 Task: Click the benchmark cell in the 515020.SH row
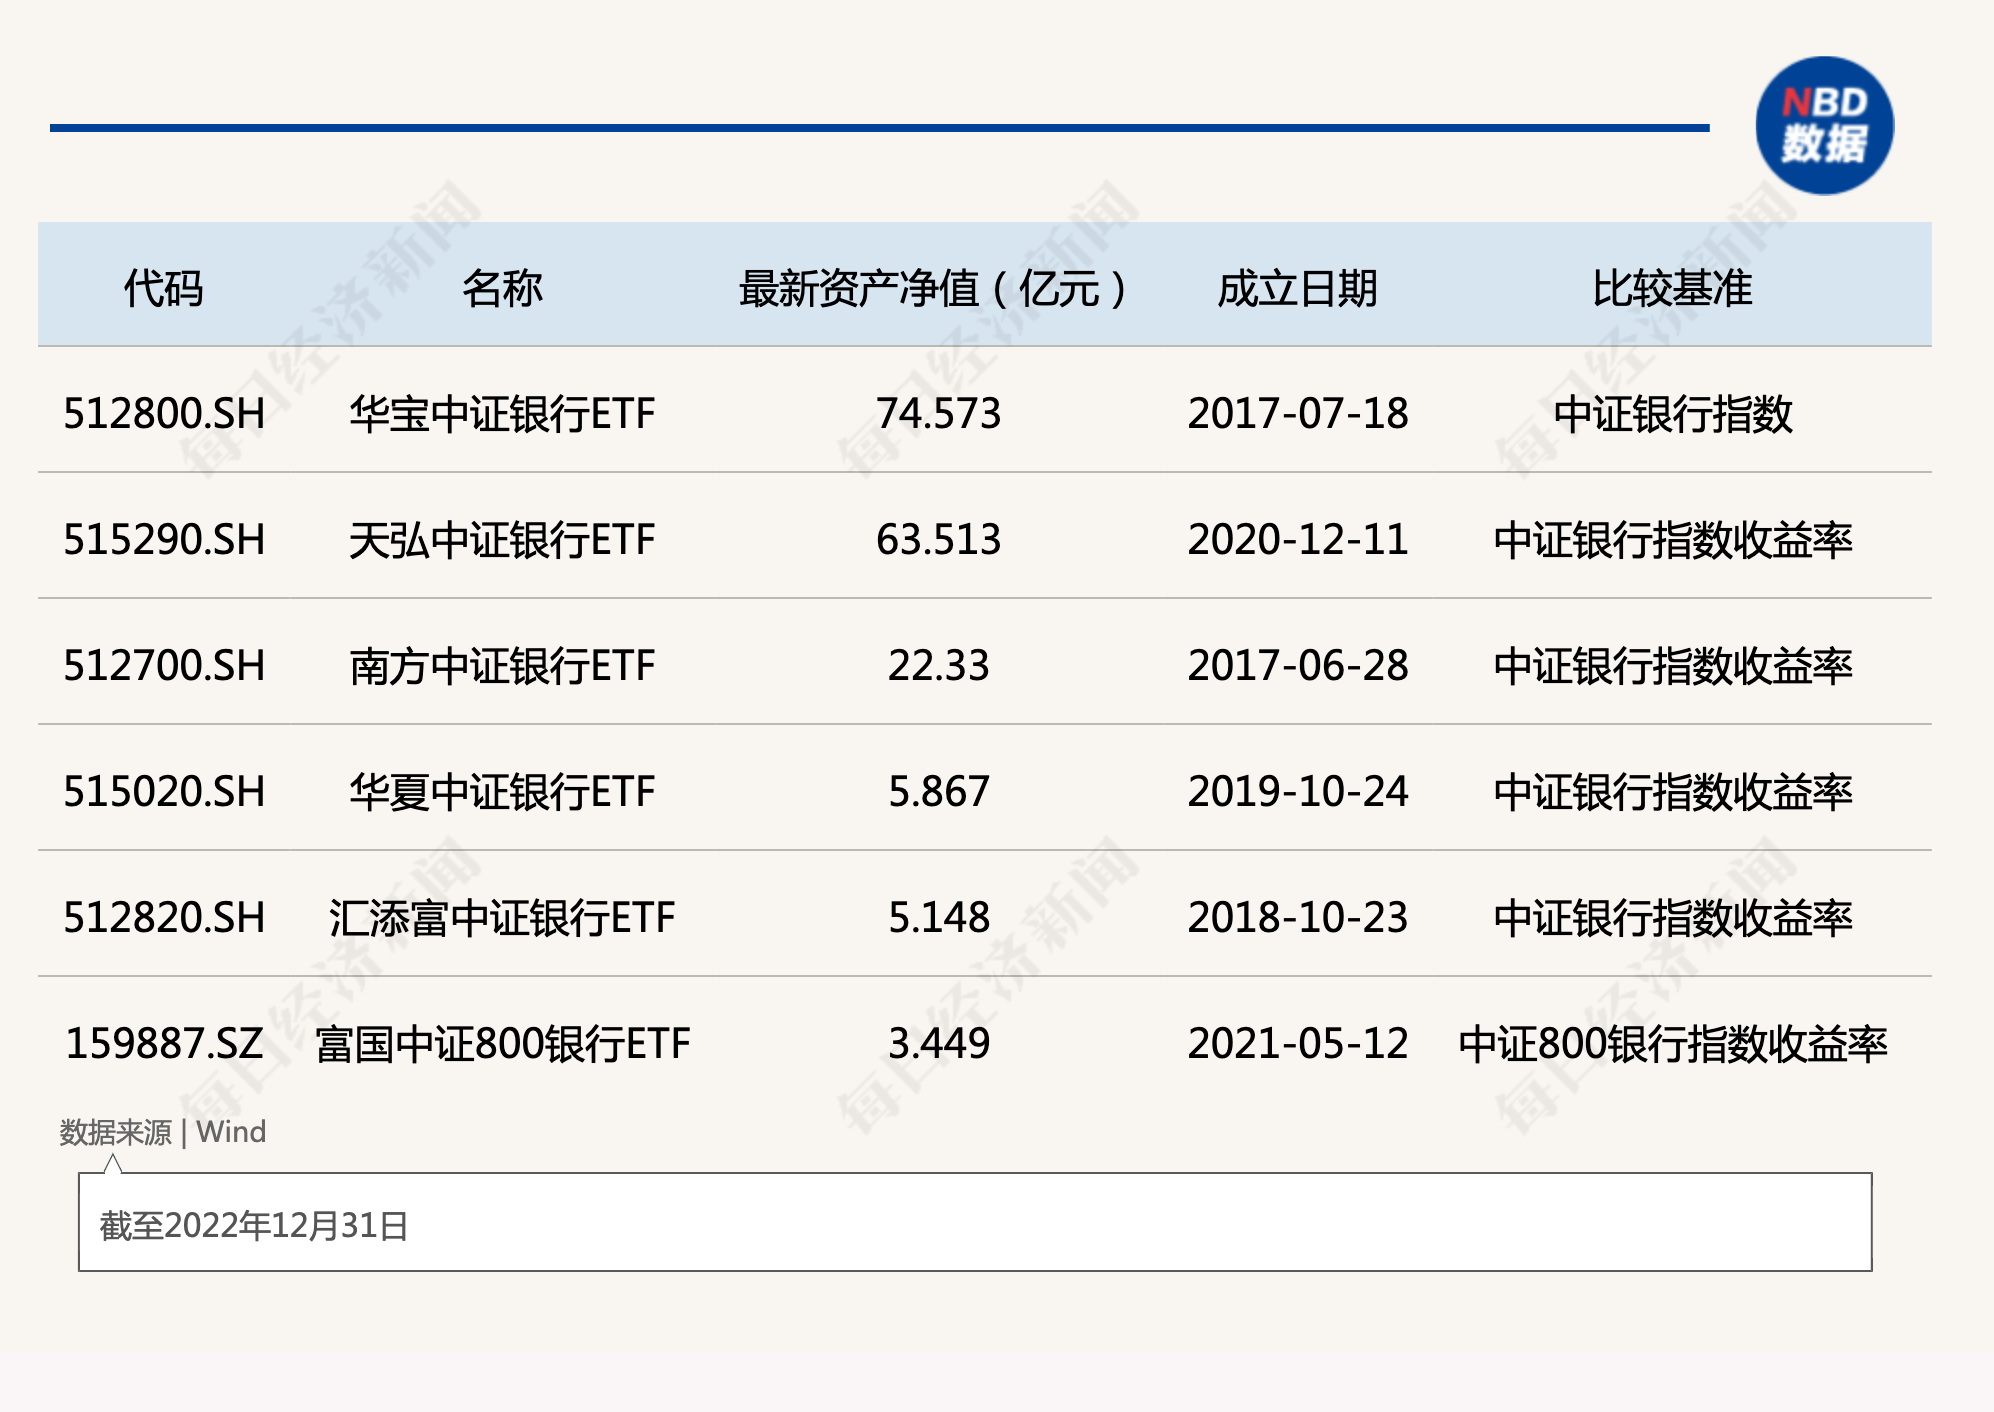coord(1673,791)
